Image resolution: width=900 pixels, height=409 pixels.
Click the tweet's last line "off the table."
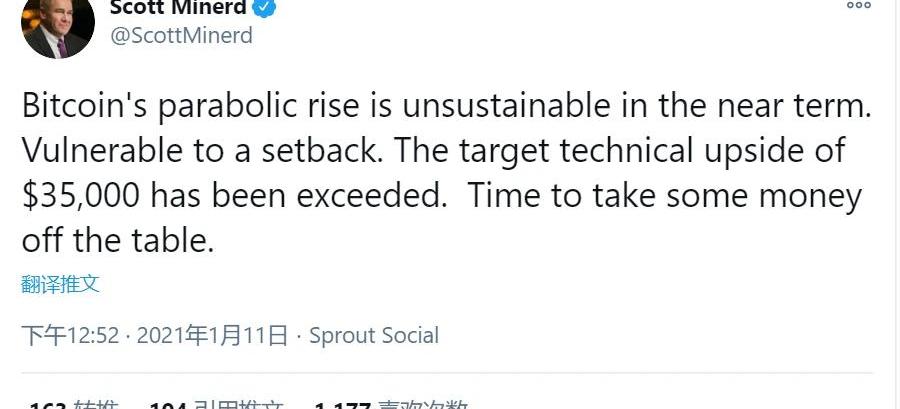118,240
